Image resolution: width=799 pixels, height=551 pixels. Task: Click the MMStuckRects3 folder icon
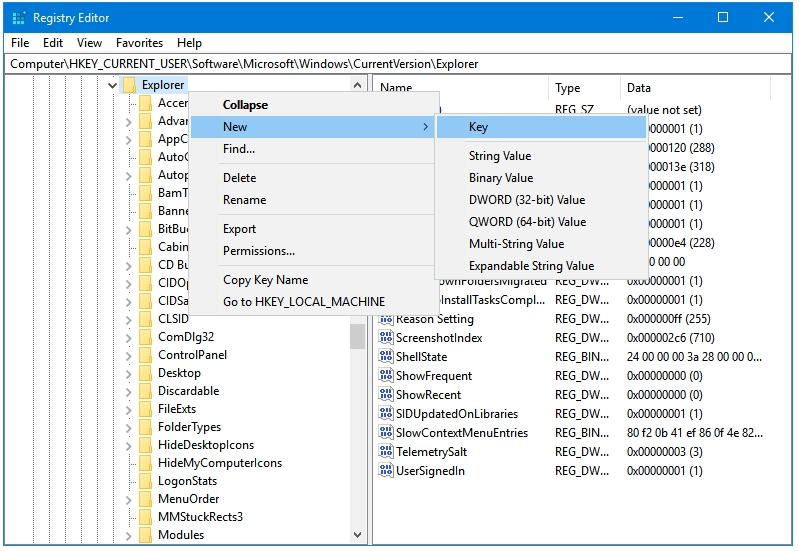(x=146, y=517)
